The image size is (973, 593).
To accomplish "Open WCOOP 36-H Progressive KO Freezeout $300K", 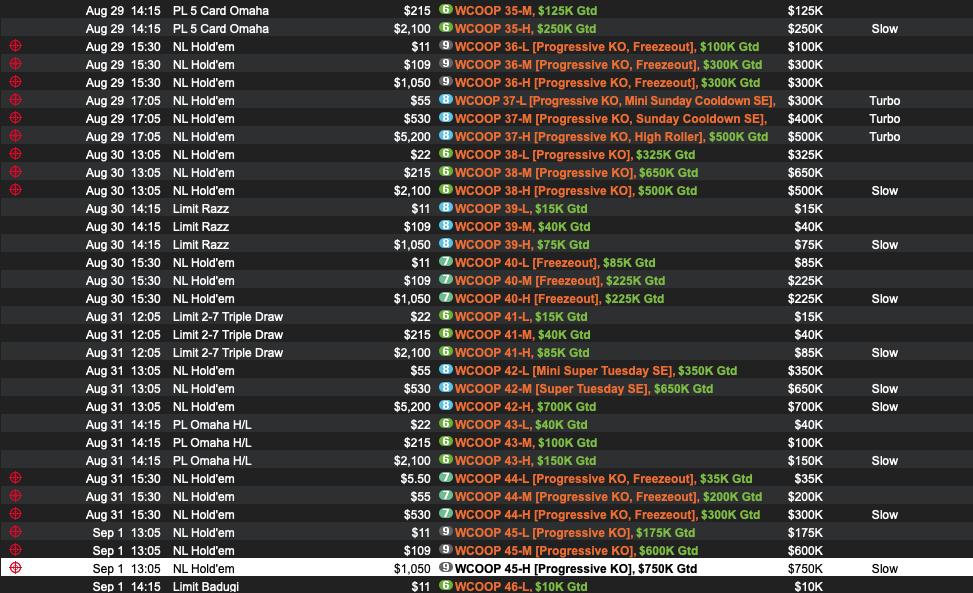I will (608, 82).
